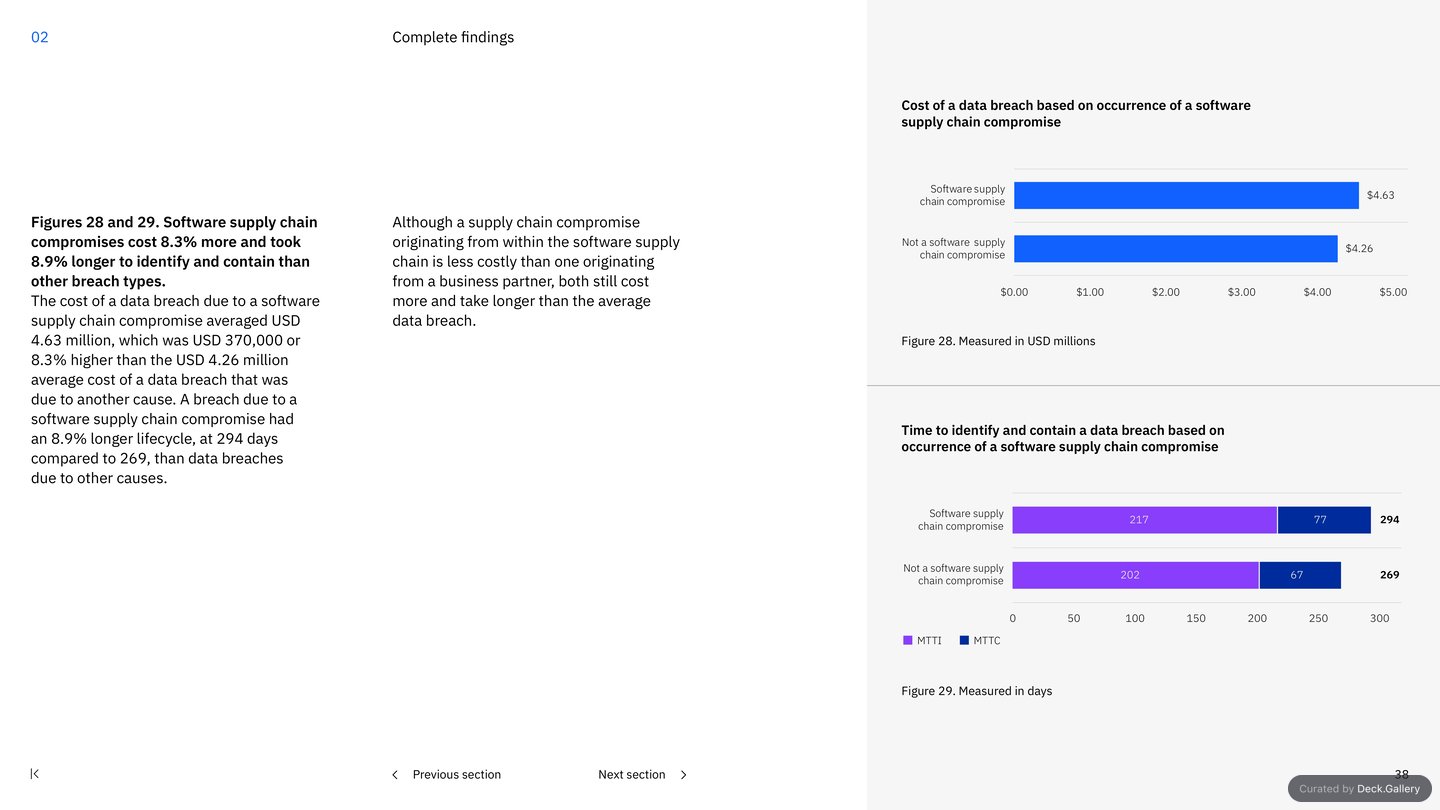Image resolution: width=1440 pixels, height=810 pixels.
Task: Click the MTTC dark blue legend swatch
Action: (x=964, y=640)
